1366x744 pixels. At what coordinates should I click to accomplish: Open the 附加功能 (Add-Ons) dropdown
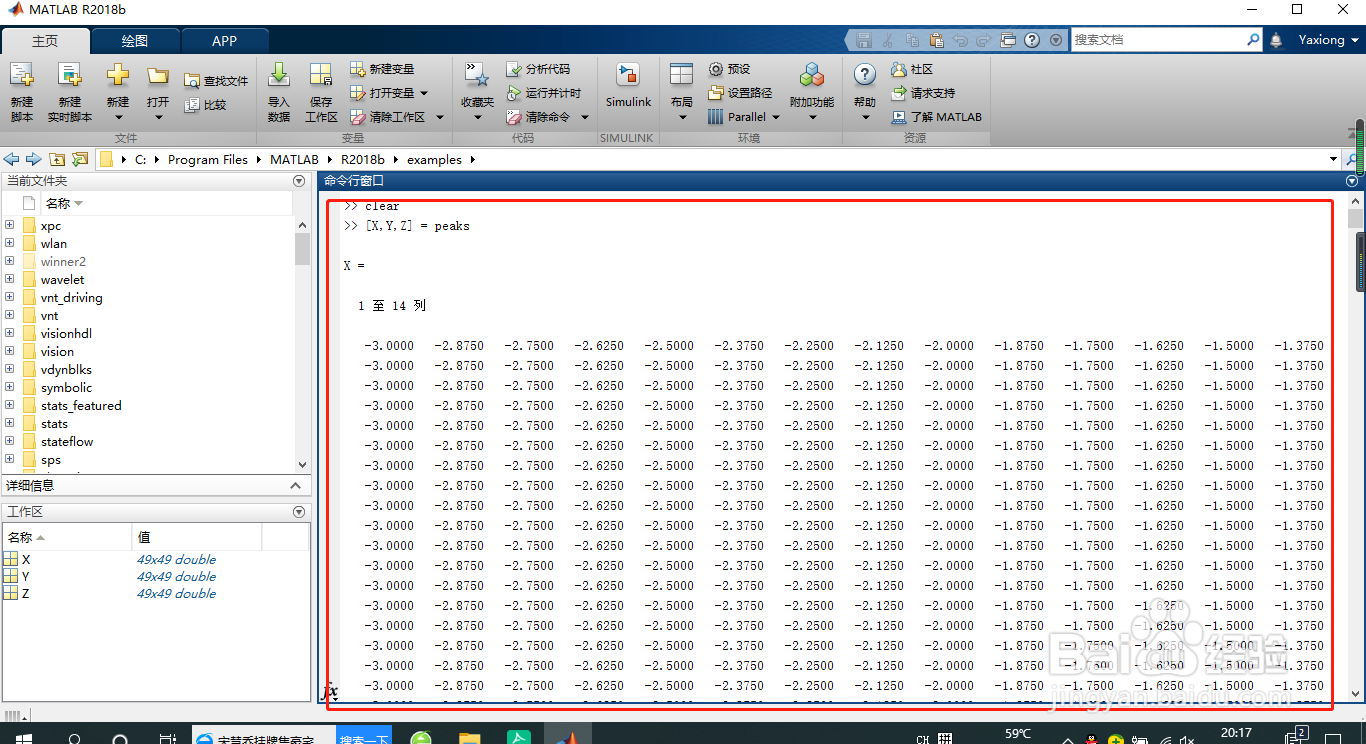pyautogui.click(x=812, y=117)
